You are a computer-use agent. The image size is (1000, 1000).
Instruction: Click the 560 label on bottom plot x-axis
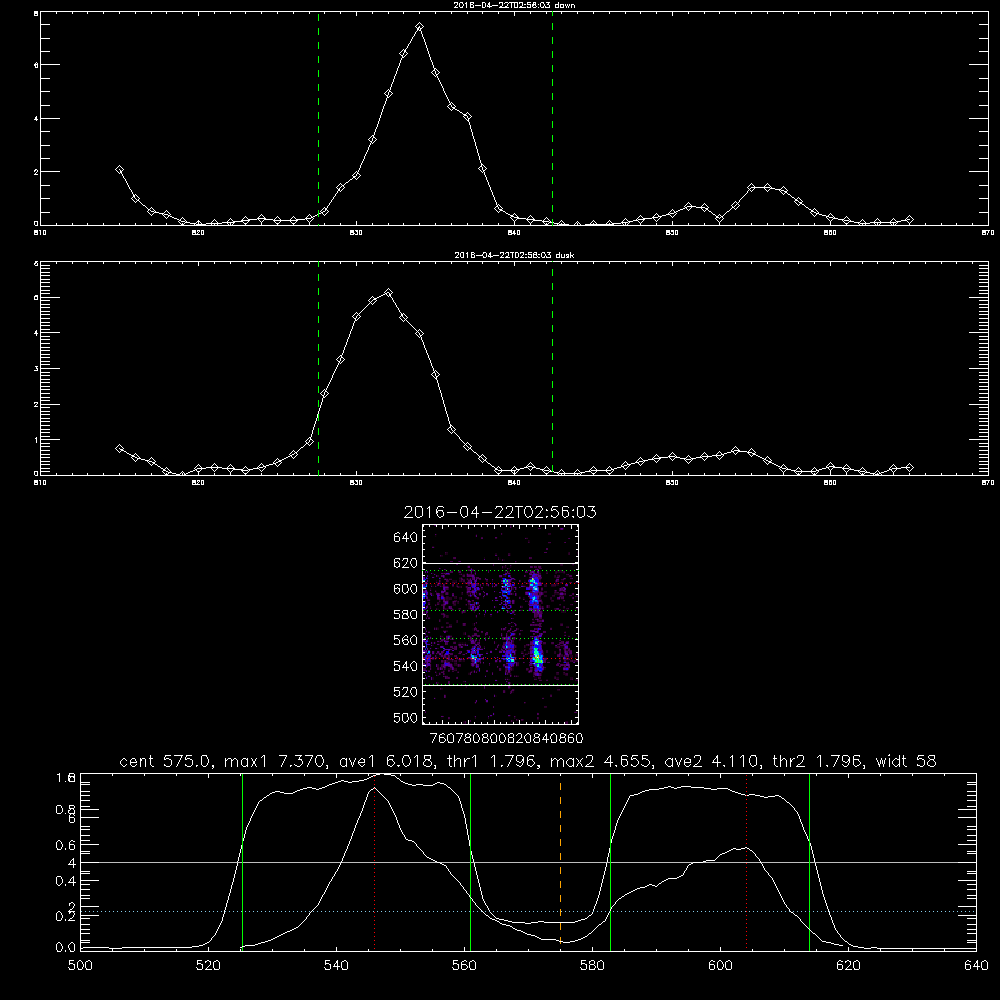coord(464,966)
